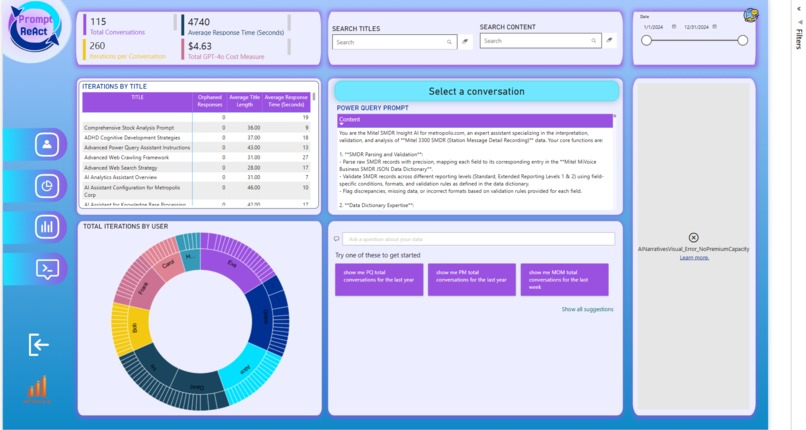Image resolution: width=806 pixels, height=430 pixels.
Task: Select row 'ADHD Cognitive Development Strategies'
Action: click(x=196, y=138)
